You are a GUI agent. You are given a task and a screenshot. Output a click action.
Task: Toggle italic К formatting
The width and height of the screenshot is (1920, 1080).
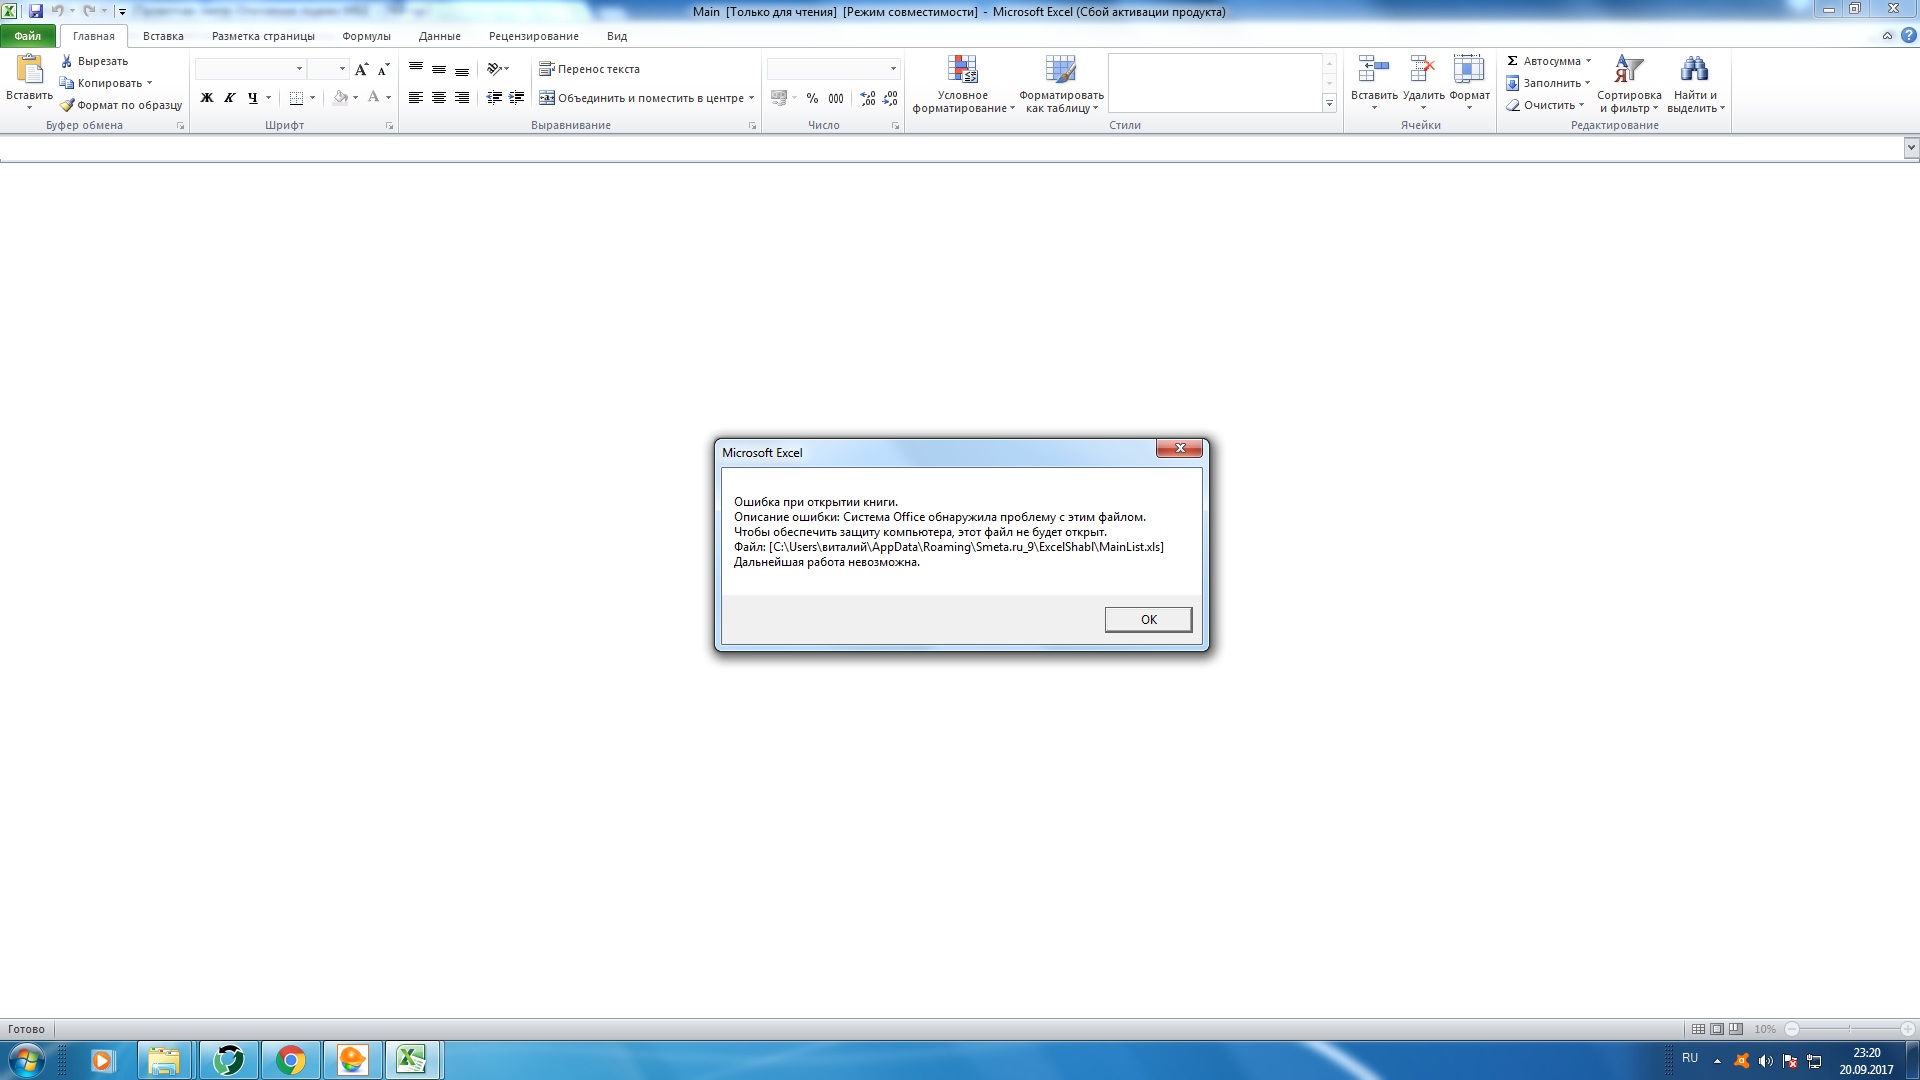pos(230,98)
